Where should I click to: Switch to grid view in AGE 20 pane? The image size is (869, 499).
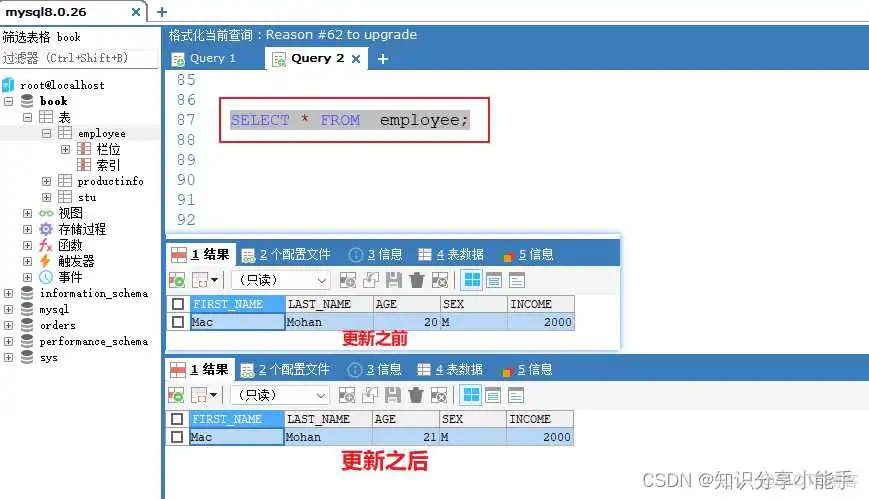[472, 280]
